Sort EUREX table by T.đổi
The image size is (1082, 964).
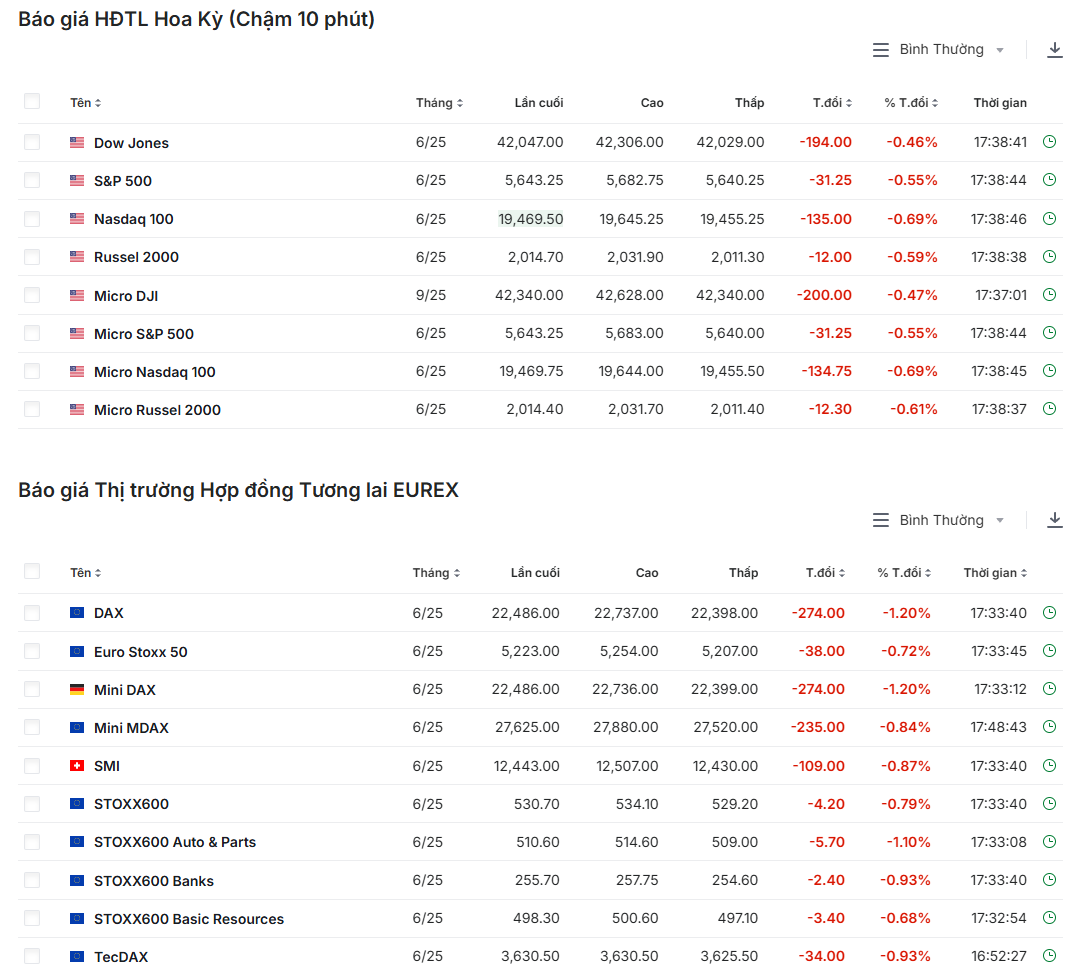825,573
